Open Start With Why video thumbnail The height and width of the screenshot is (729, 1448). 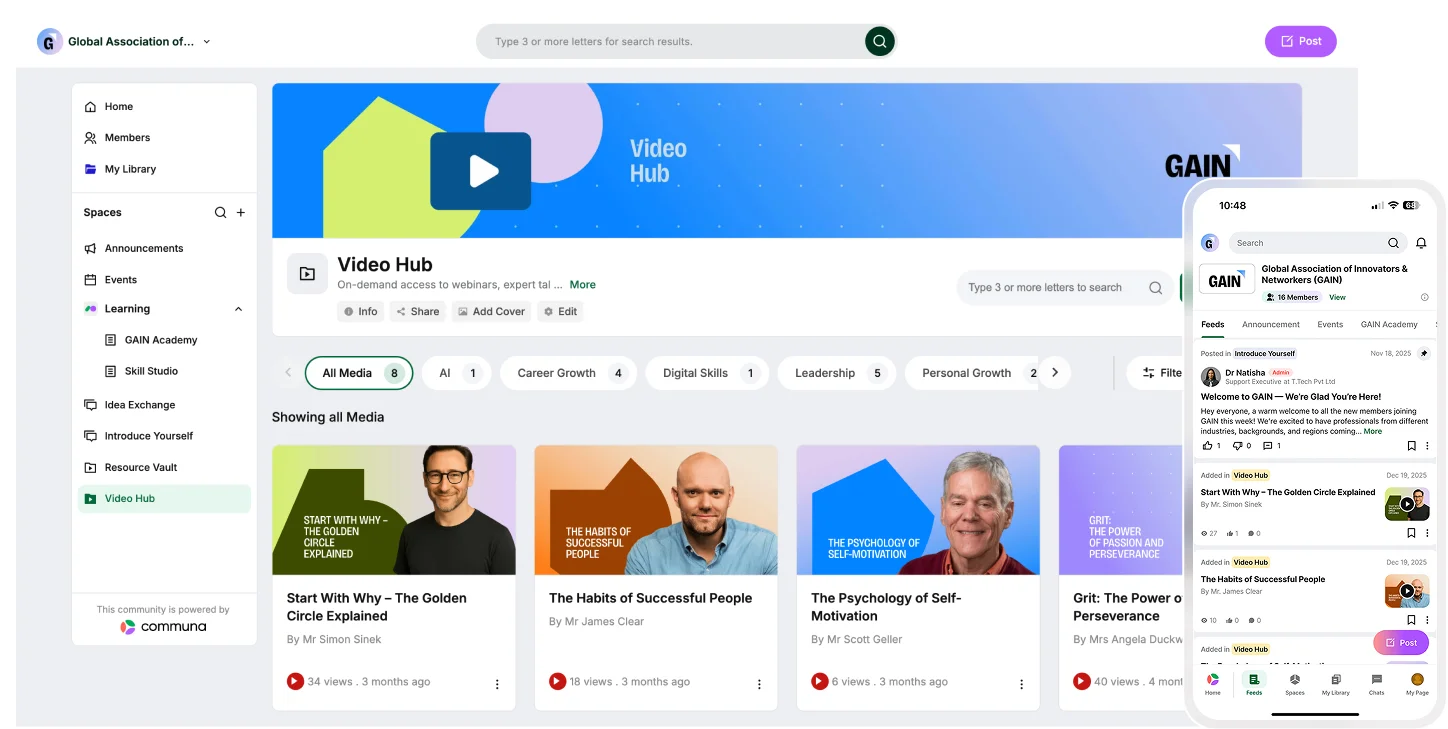(394, 510)
